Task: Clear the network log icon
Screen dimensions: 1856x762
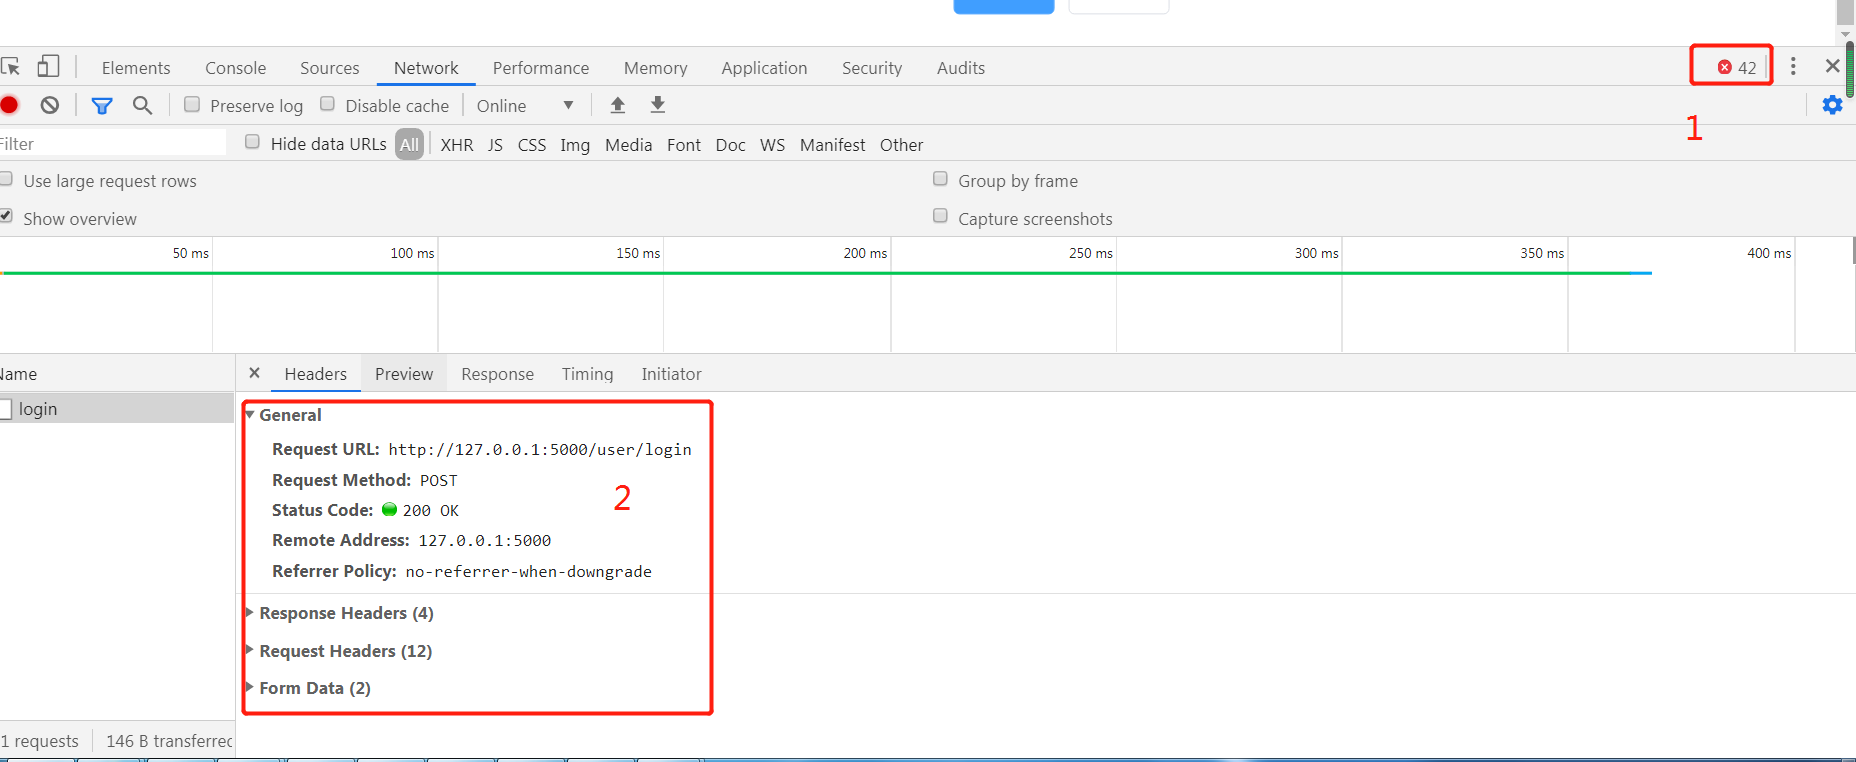Action: pos(50,105)
